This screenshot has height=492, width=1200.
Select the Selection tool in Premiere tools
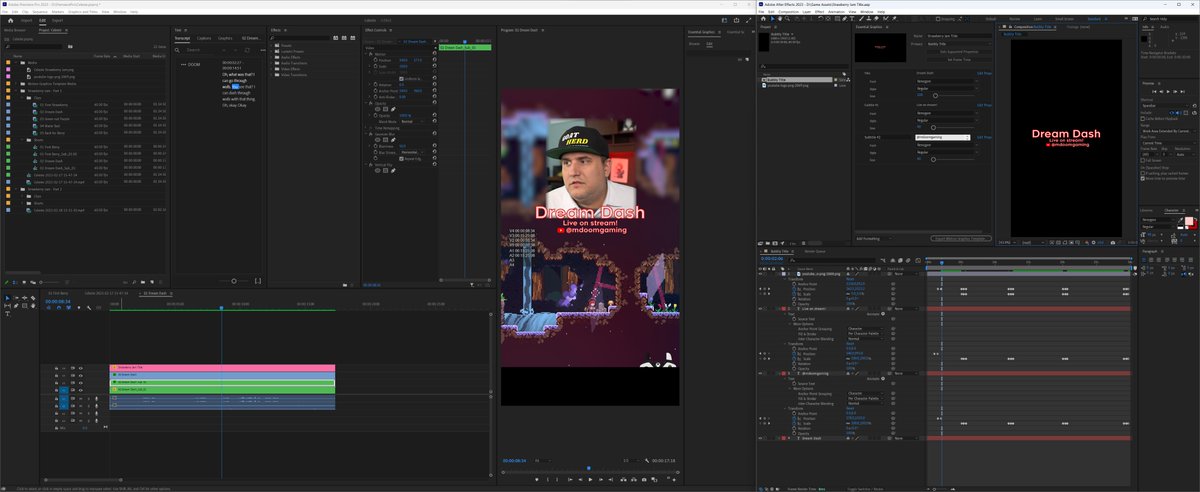(x=7, y=298)
